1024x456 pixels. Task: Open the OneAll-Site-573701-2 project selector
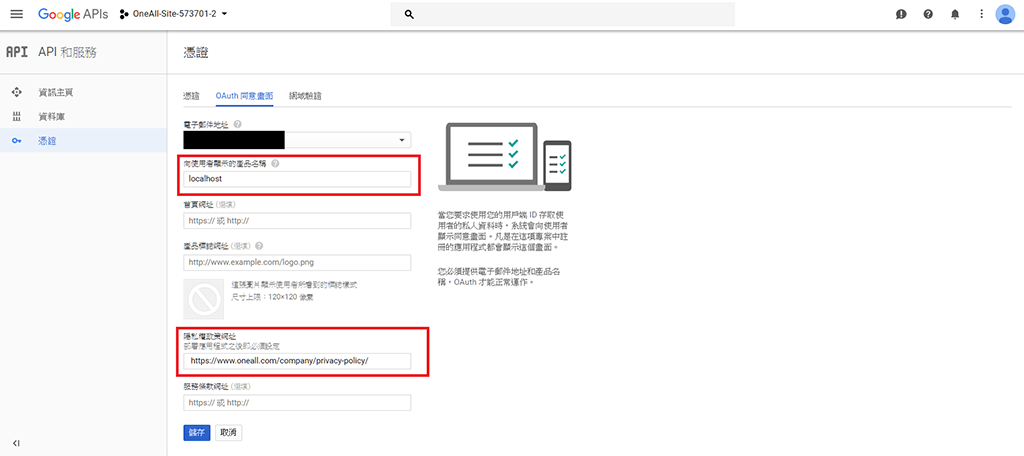[x=173, y=14]
